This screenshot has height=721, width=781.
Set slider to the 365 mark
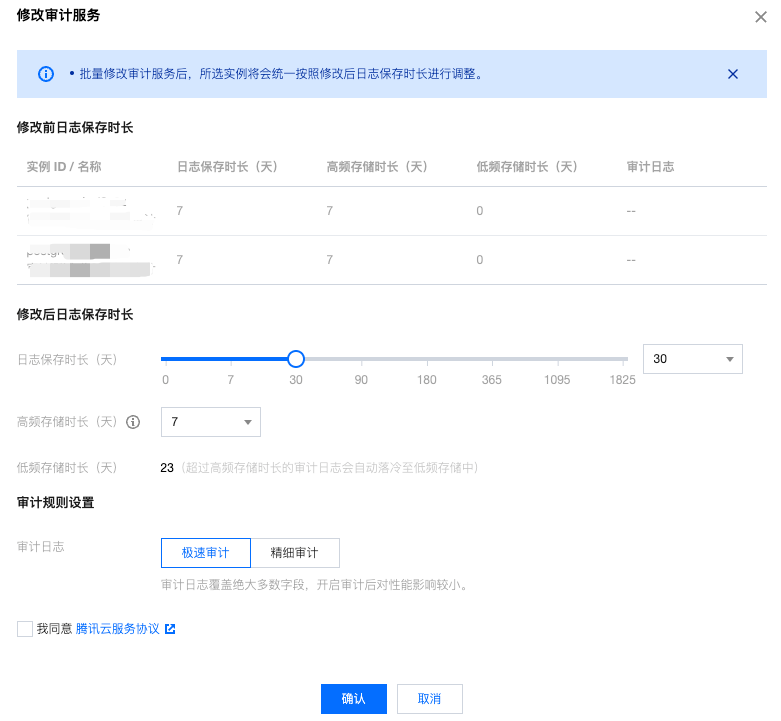pyautogui.click(x=492, y=359)
